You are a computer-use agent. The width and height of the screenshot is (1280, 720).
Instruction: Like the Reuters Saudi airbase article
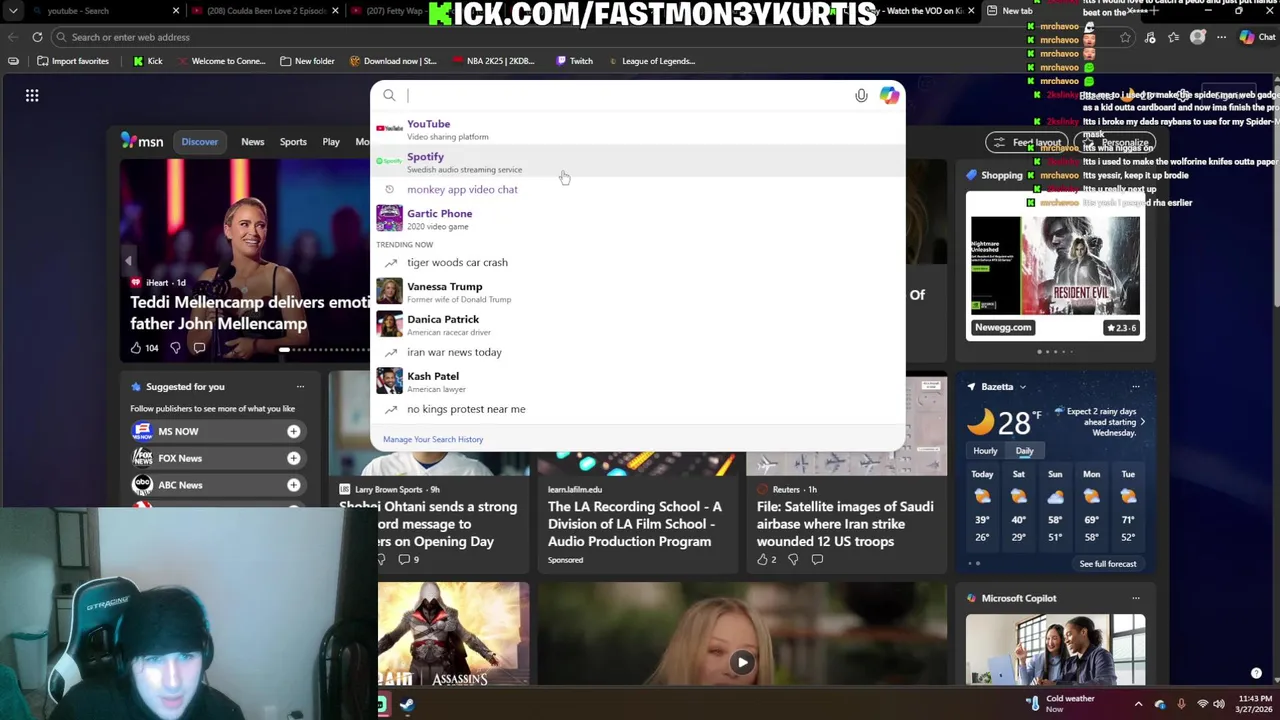(x=762, y=560)
